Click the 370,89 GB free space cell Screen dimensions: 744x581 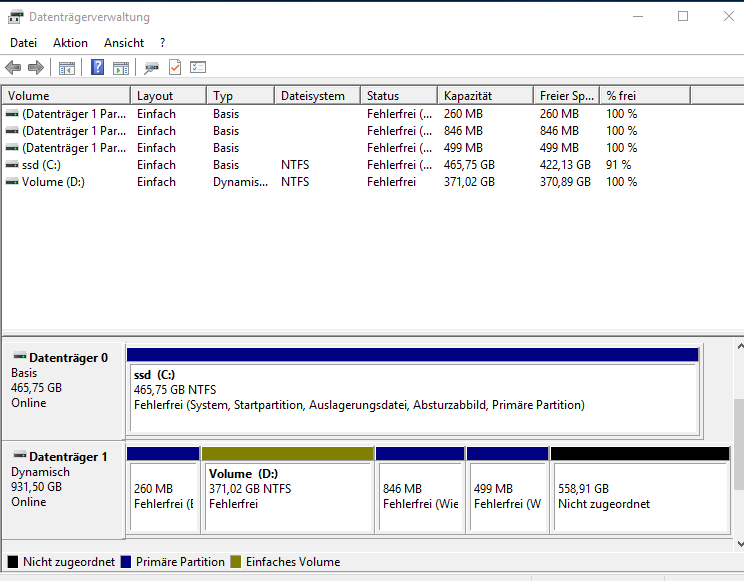pos(565,182)
